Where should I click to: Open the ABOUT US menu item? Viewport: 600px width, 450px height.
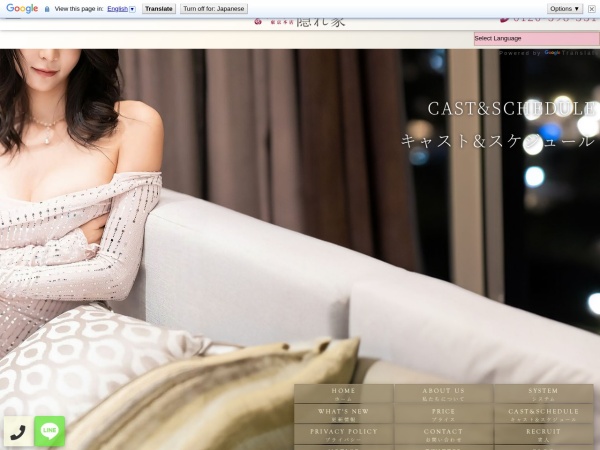pos(443,394)
